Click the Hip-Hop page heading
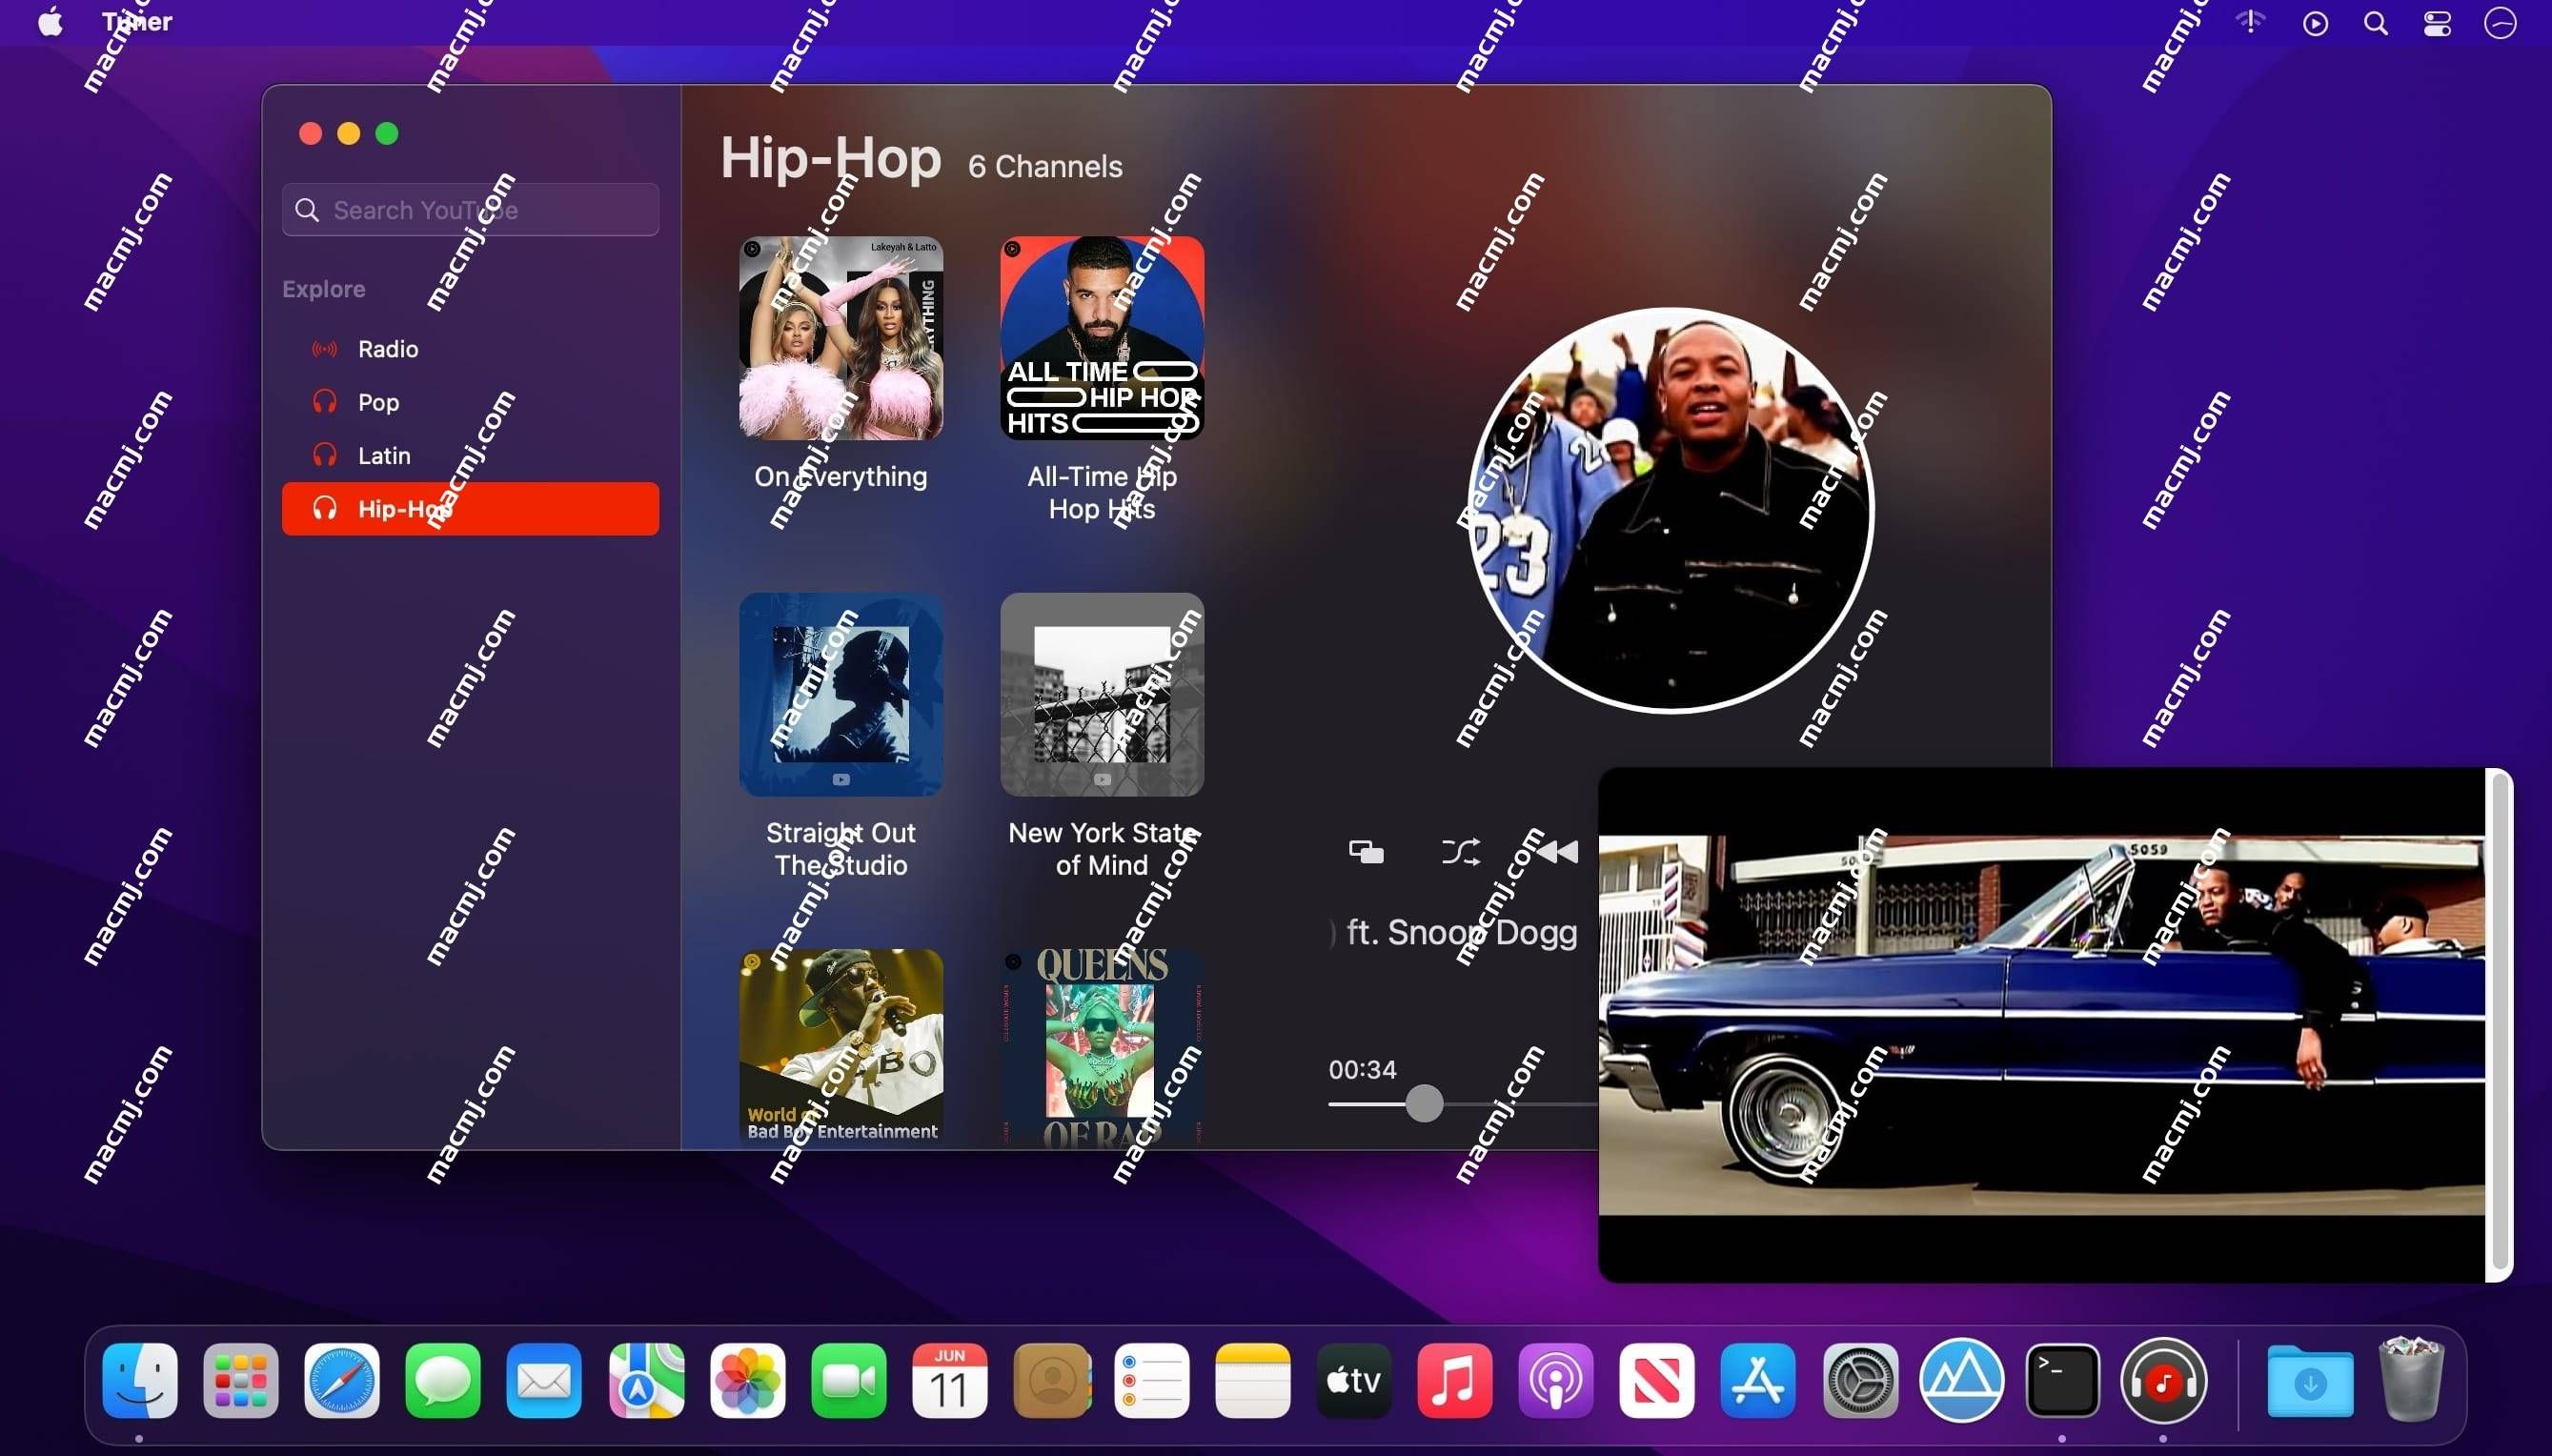The height and width of the screenshot is (1456, 2552). pos(831,158)
